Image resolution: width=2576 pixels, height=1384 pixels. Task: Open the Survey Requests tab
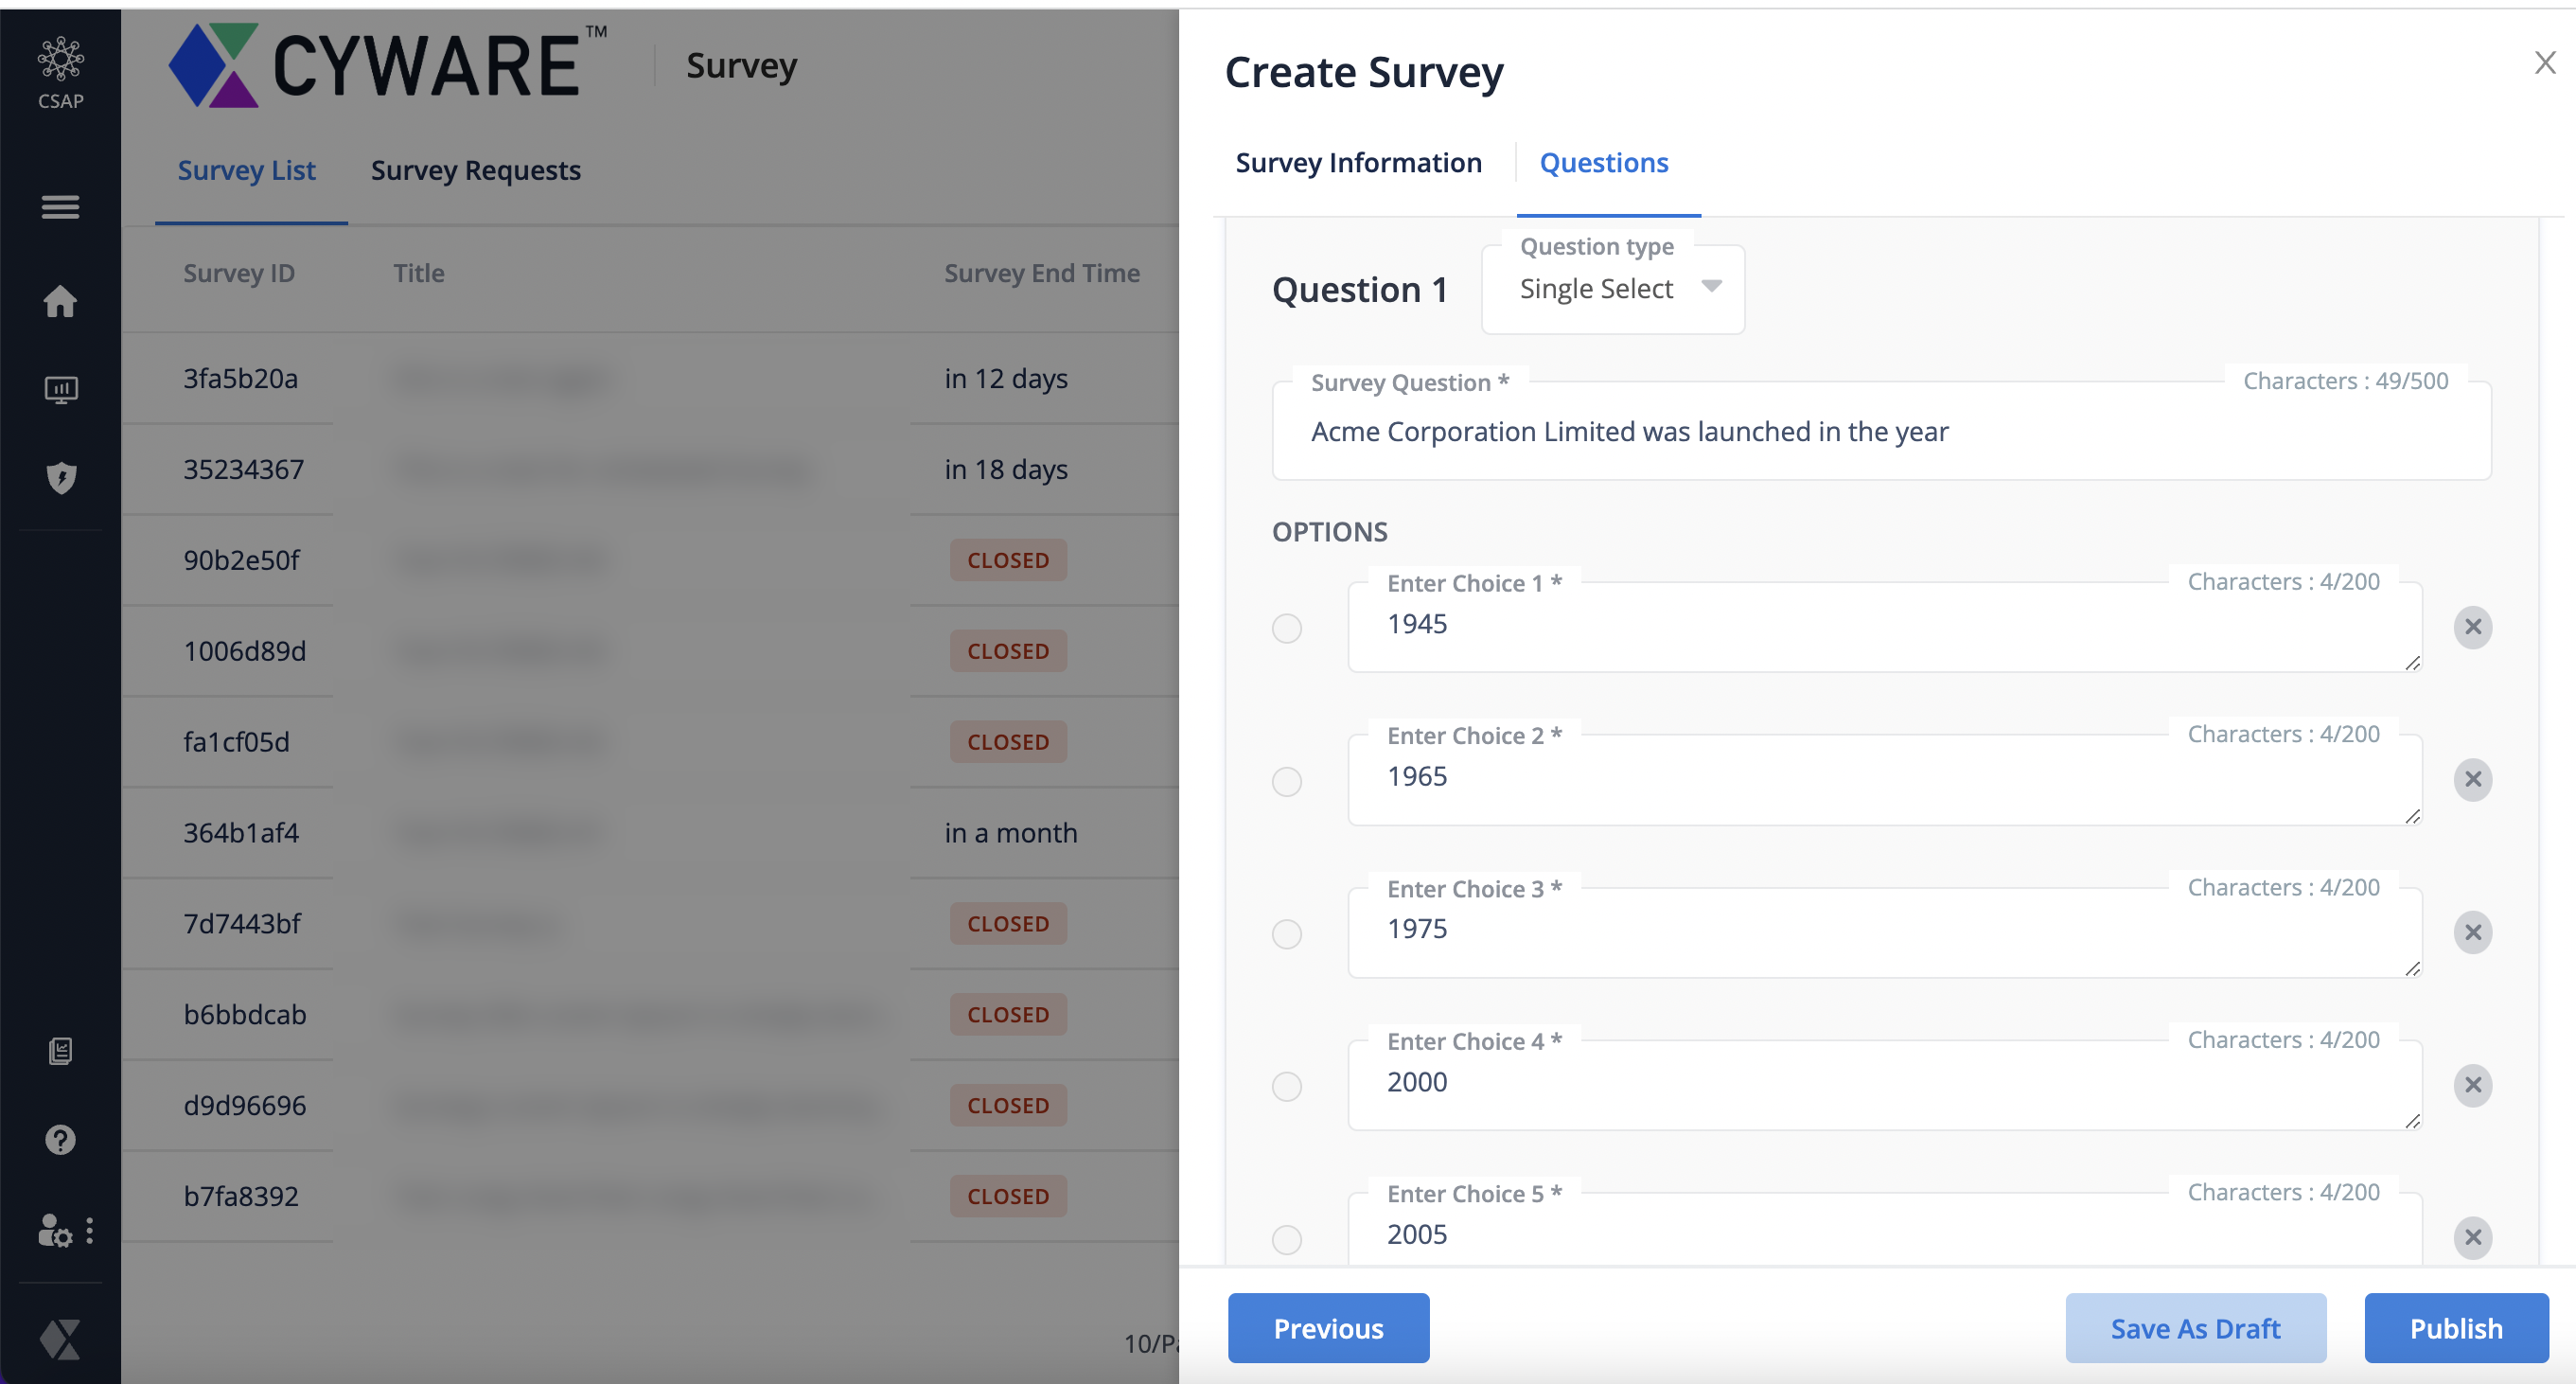pyautogui.click(x=475, y=171)
